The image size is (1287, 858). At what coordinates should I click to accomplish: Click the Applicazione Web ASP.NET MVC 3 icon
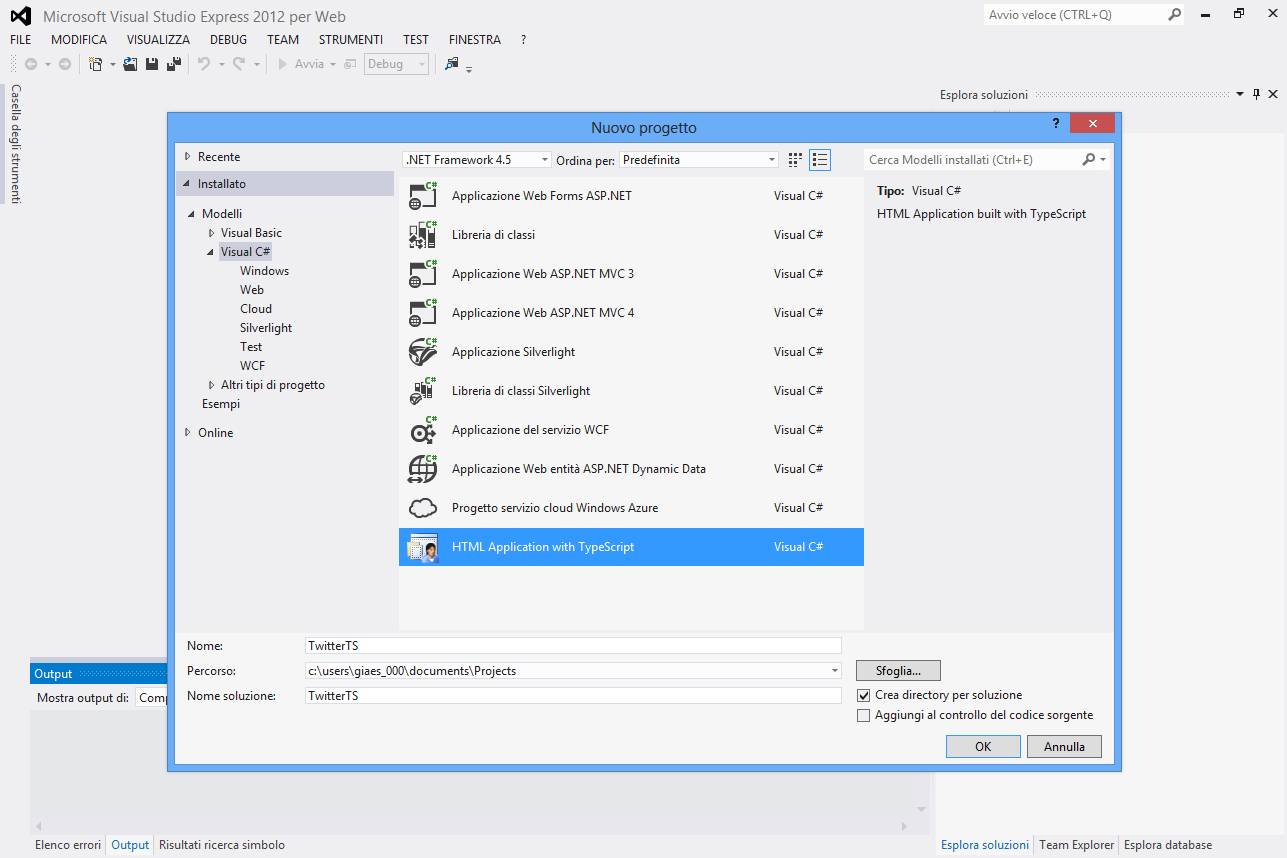(423, 274)
